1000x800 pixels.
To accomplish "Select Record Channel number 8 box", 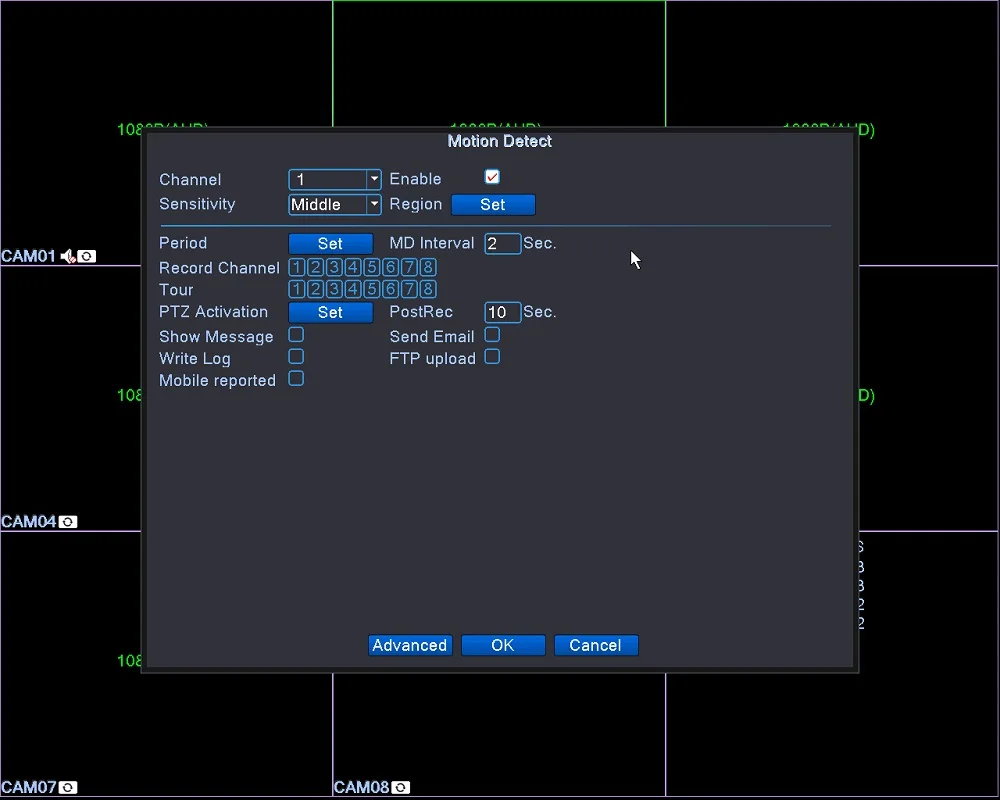I will point(429,267).
